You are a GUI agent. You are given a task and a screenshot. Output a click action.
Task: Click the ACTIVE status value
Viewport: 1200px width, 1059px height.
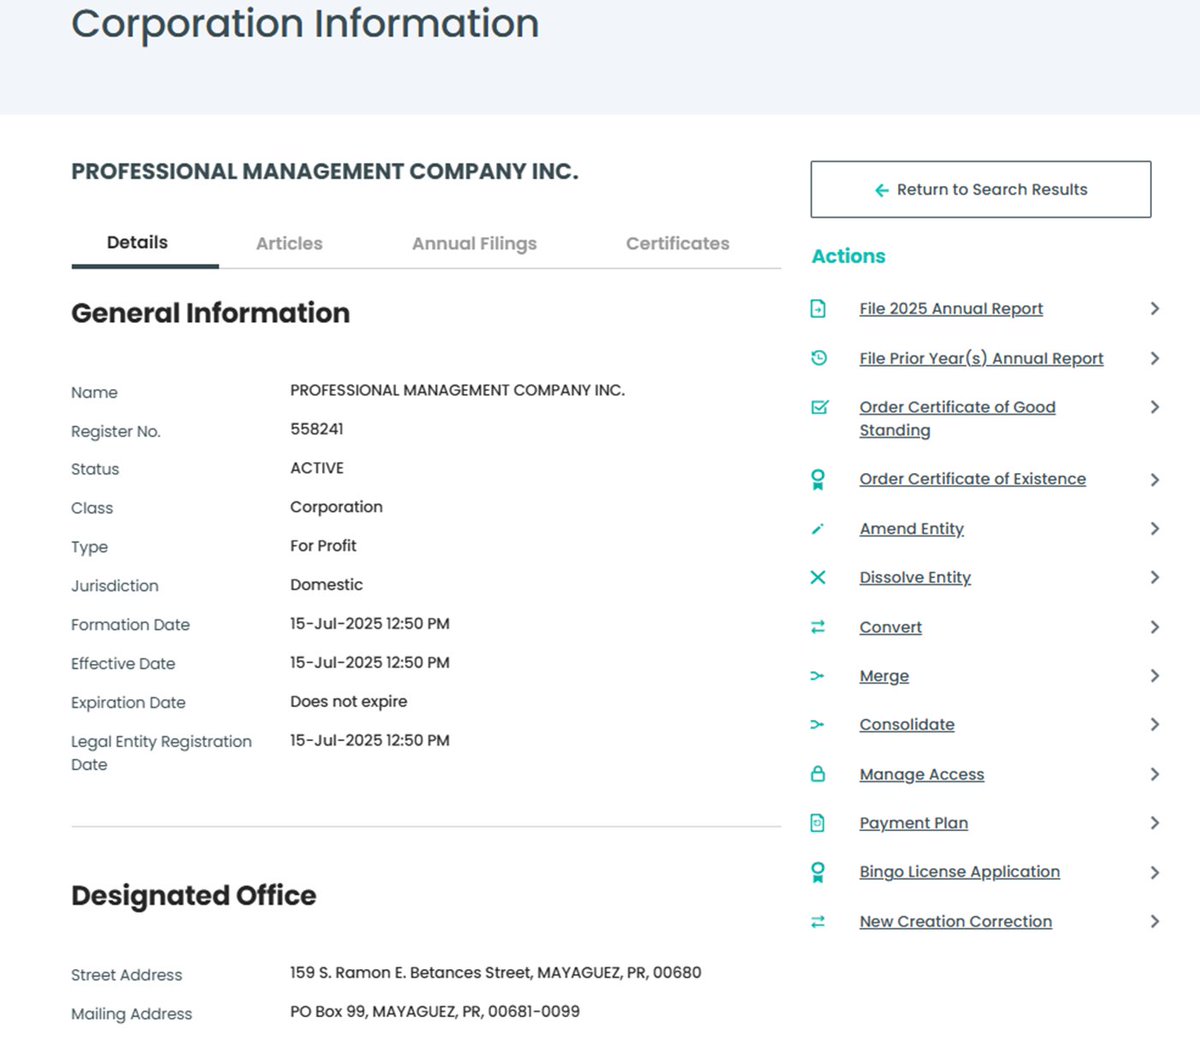[x=317, y=468]
